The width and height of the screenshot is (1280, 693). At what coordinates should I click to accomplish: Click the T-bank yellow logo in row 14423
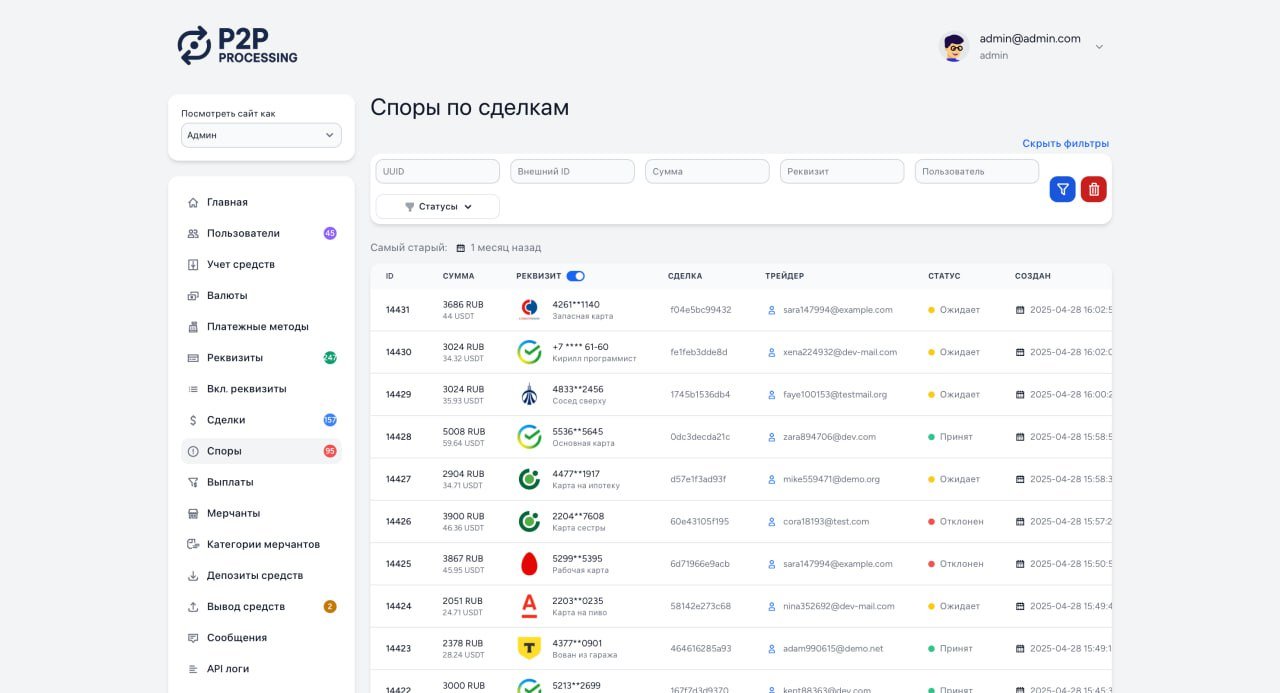(x=529, y=648)
